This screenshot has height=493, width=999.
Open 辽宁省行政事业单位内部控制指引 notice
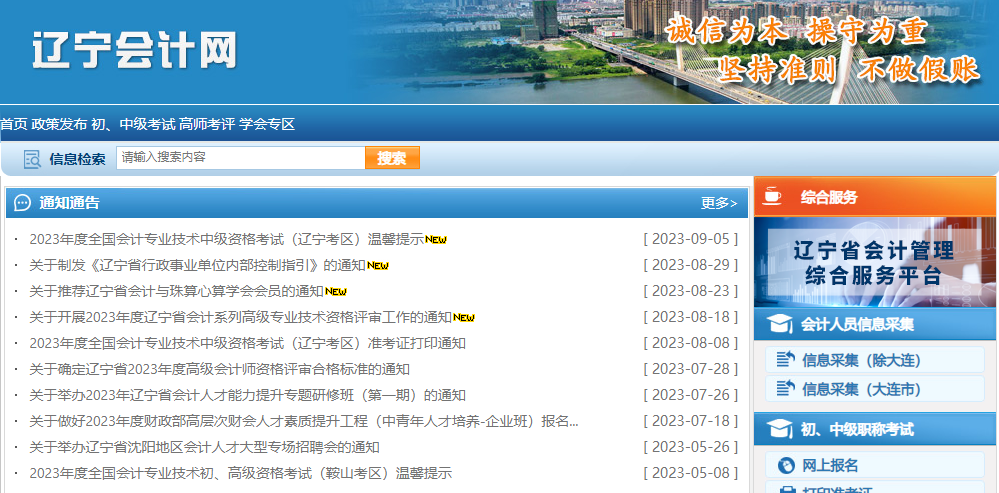pos(198,265)
